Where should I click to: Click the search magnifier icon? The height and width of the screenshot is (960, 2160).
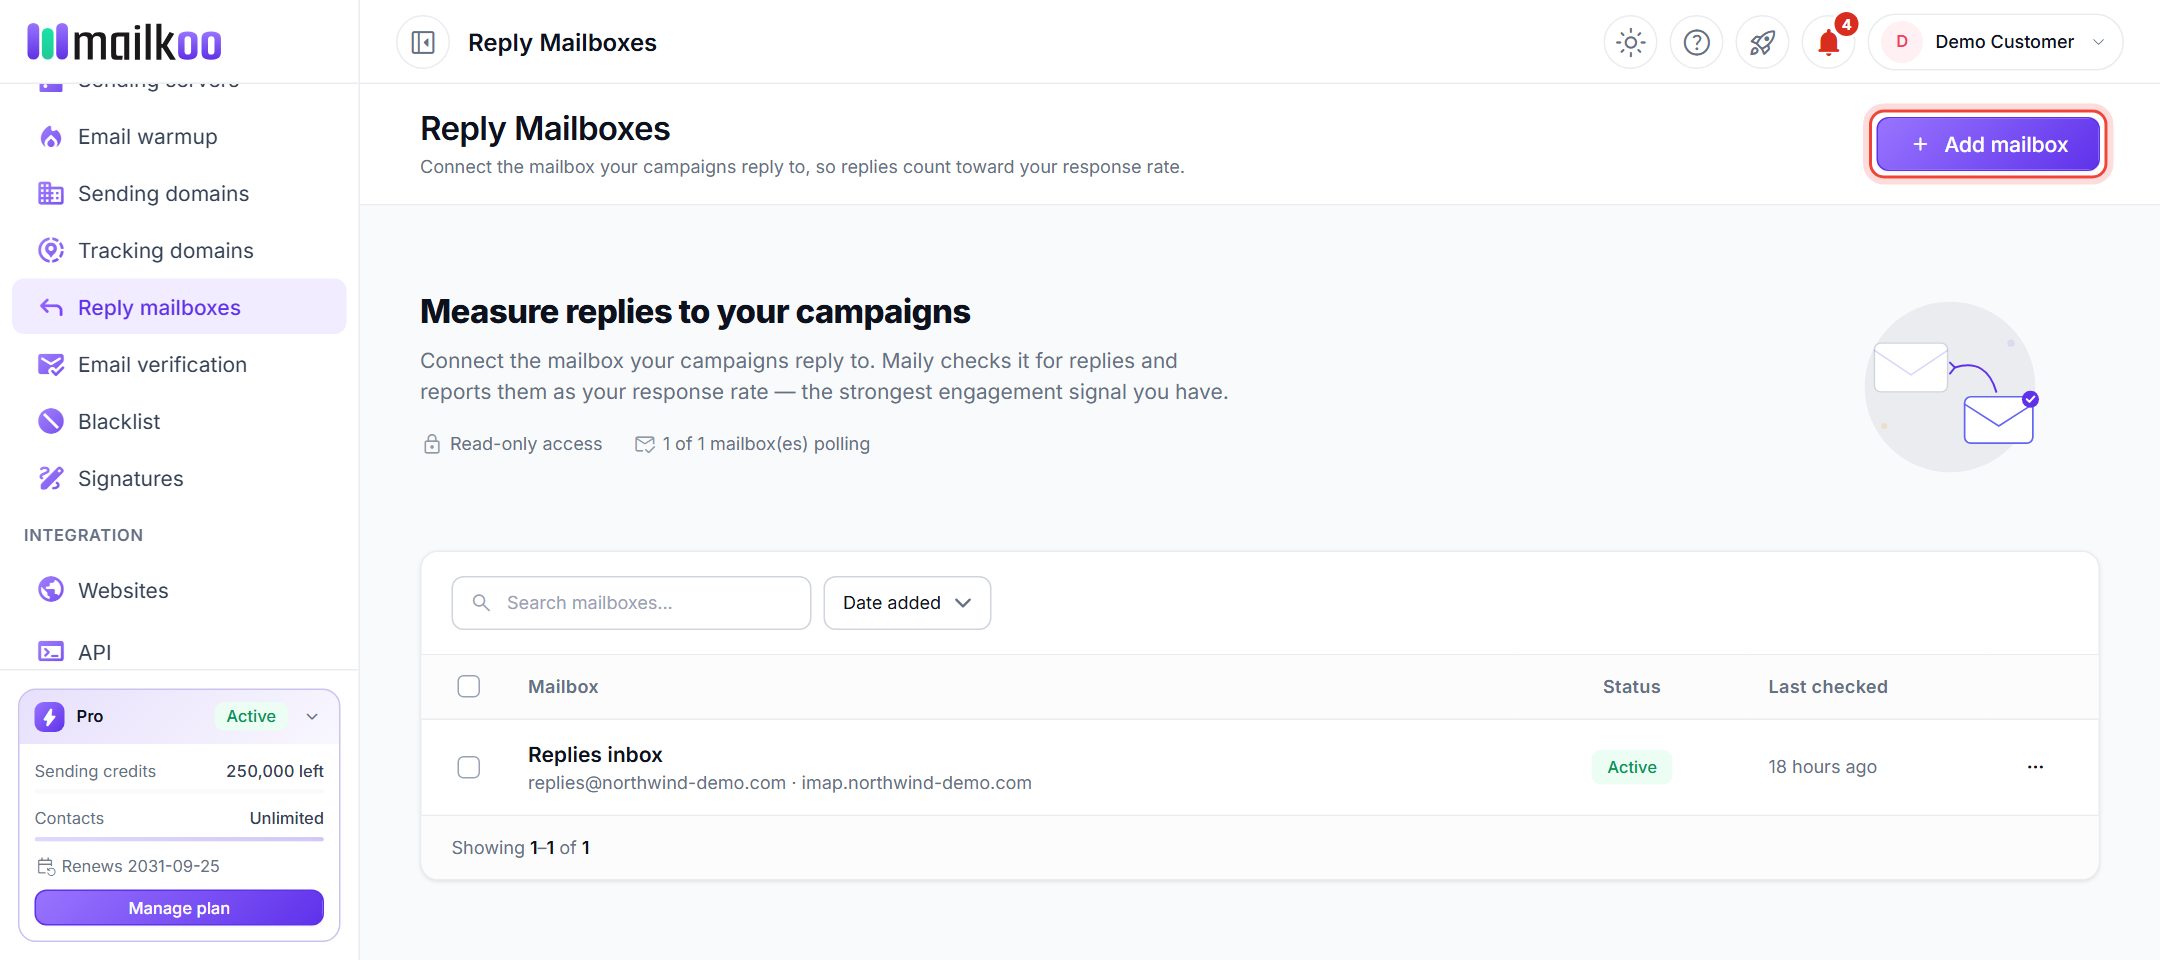point(481,603)
